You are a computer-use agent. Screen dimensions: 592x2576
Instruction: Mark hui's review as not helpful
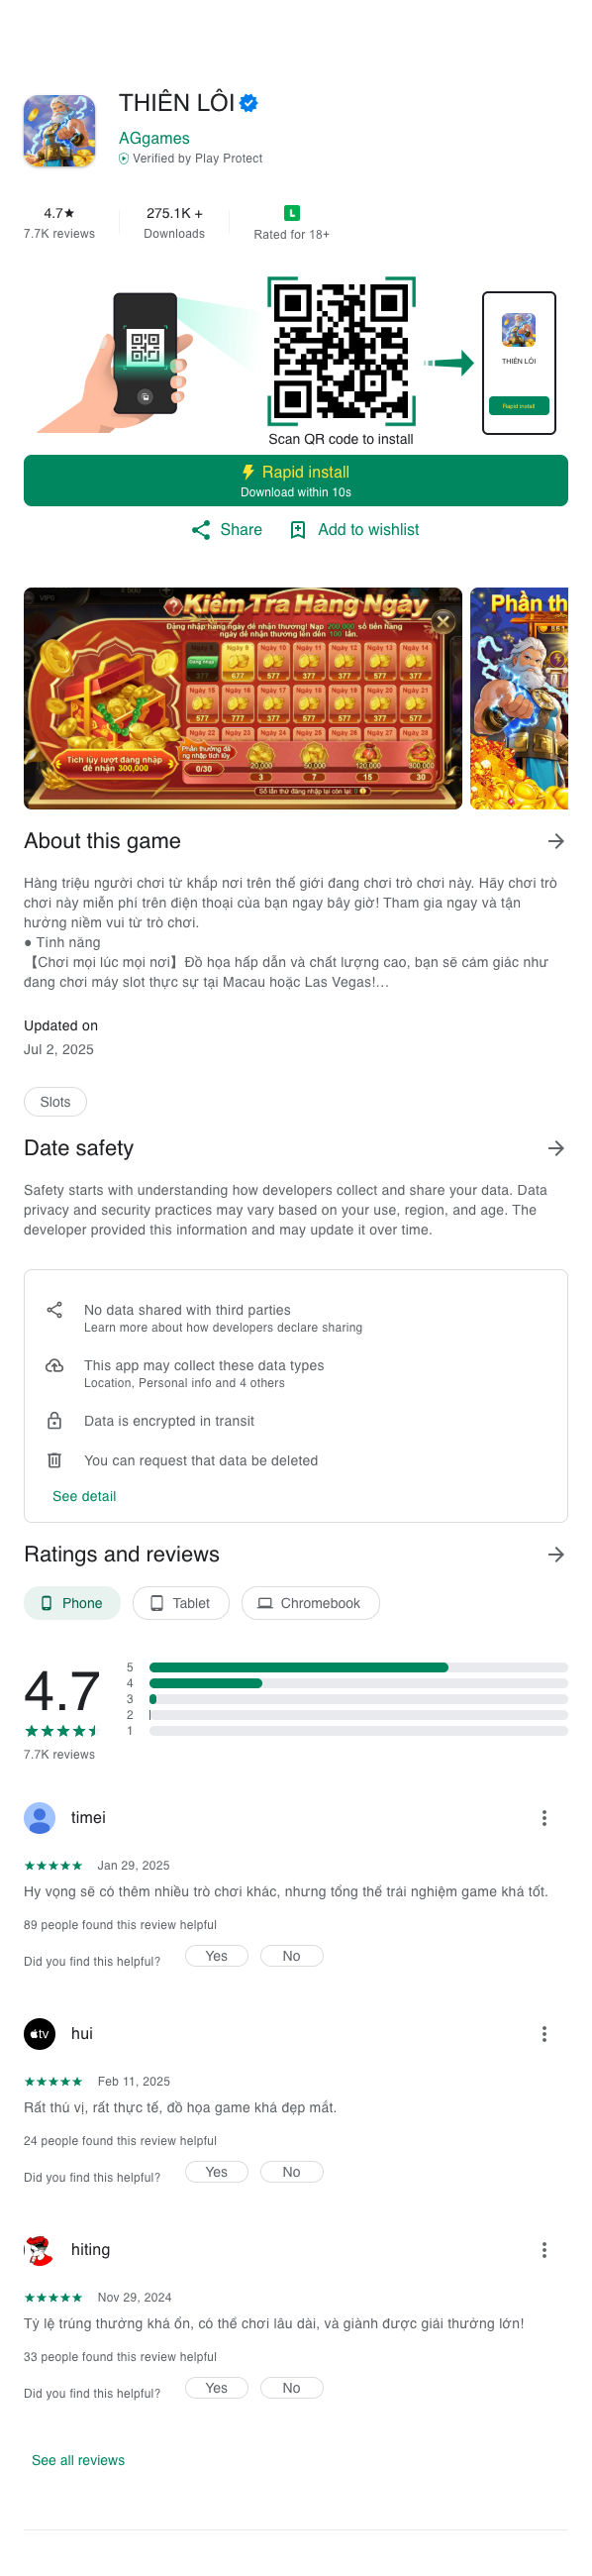(x=291, y=2172)
